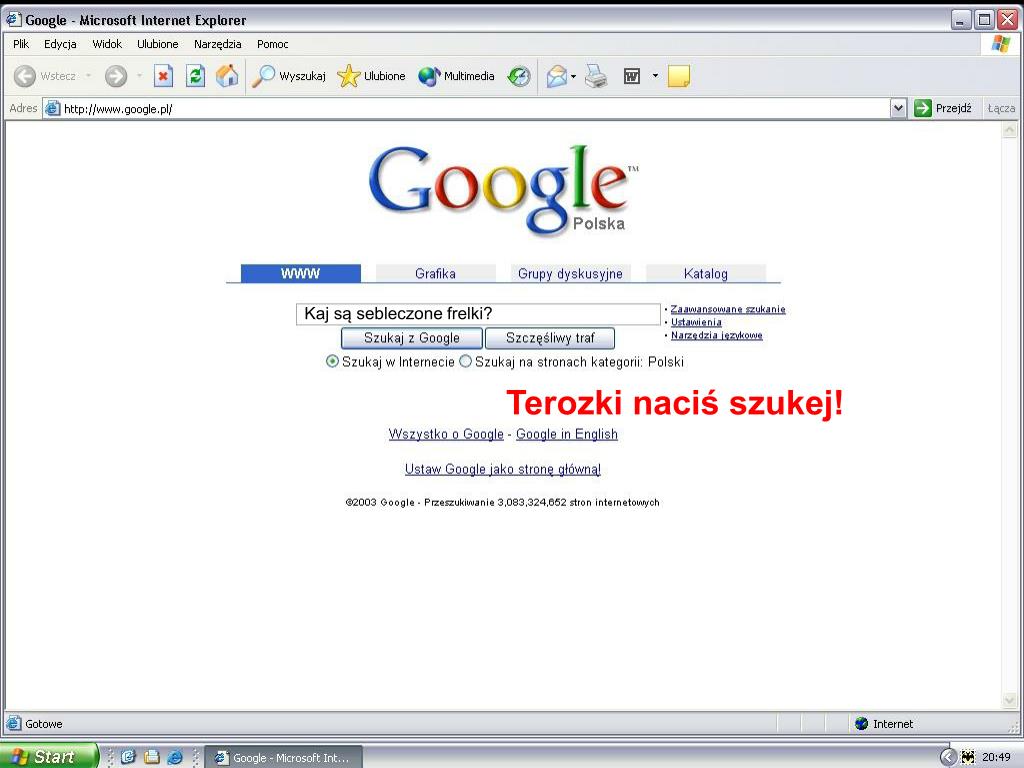Switch to the Grupy dyskusyjne tab
Viewport: 1024px width, 768px height.
(571, 273)
